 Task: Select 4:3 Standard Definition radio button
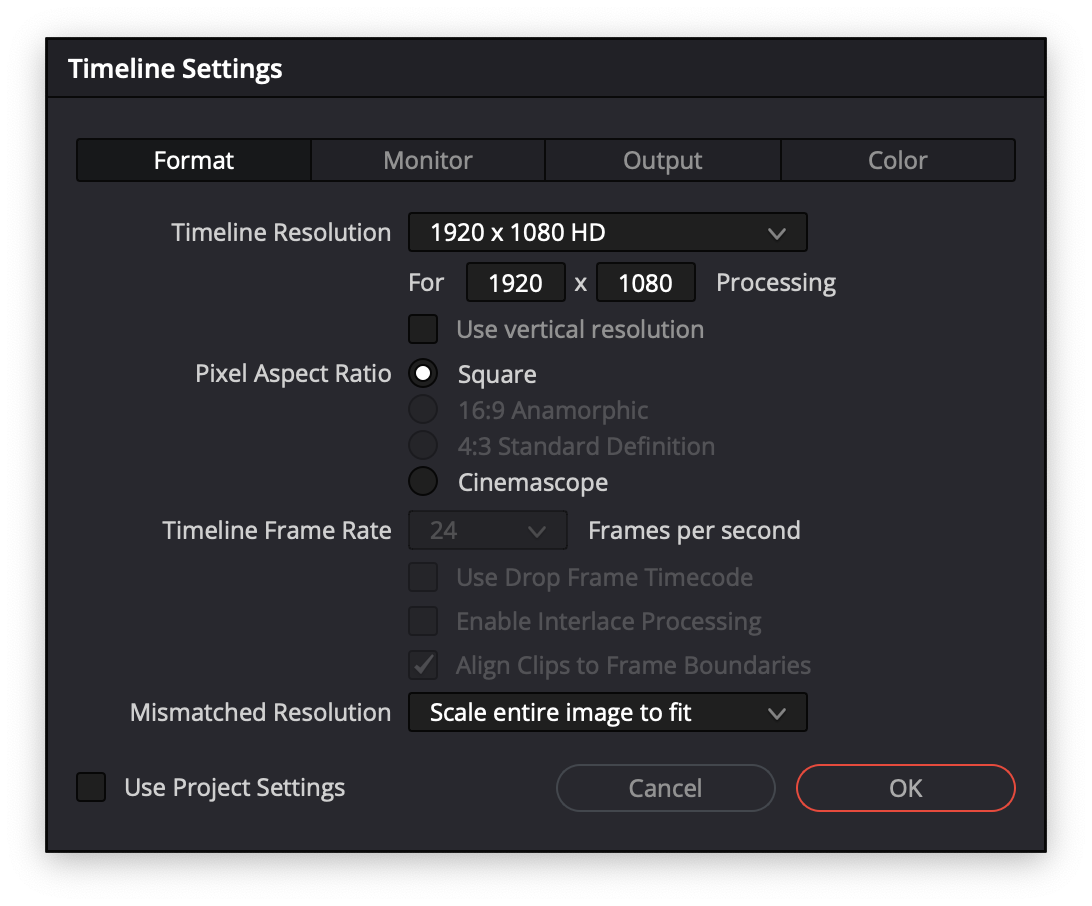423,446
